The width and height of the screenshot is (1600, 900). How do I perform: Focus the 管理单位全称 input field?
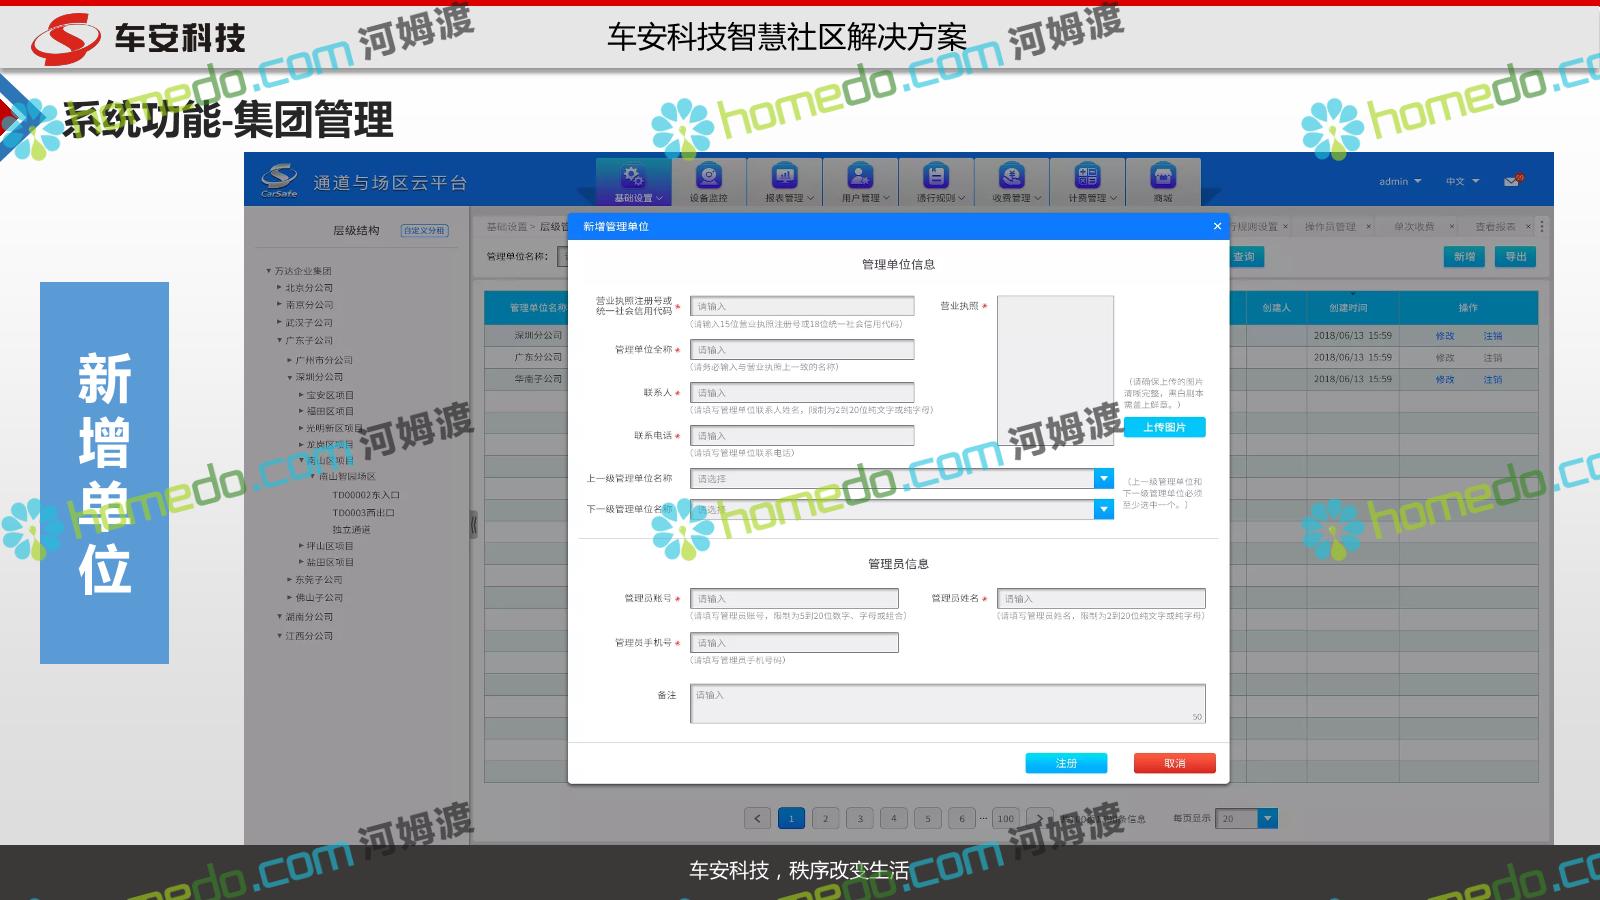(802, 350)
